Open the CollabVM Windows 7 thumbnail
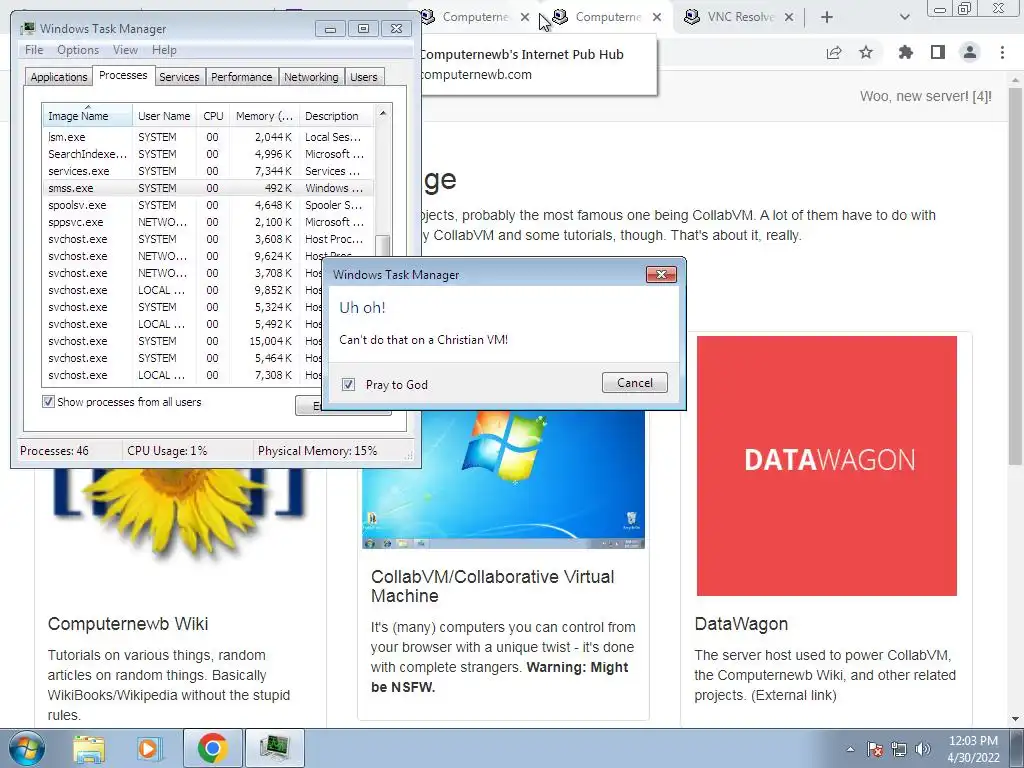 [504, 479]
